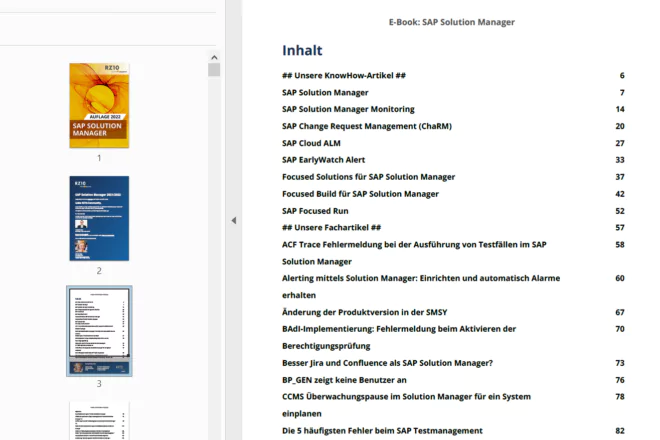The image size is (660, 440).
Task: Open 'SAP EarlyWatch Alert' entry
Action: coord(323,160)
